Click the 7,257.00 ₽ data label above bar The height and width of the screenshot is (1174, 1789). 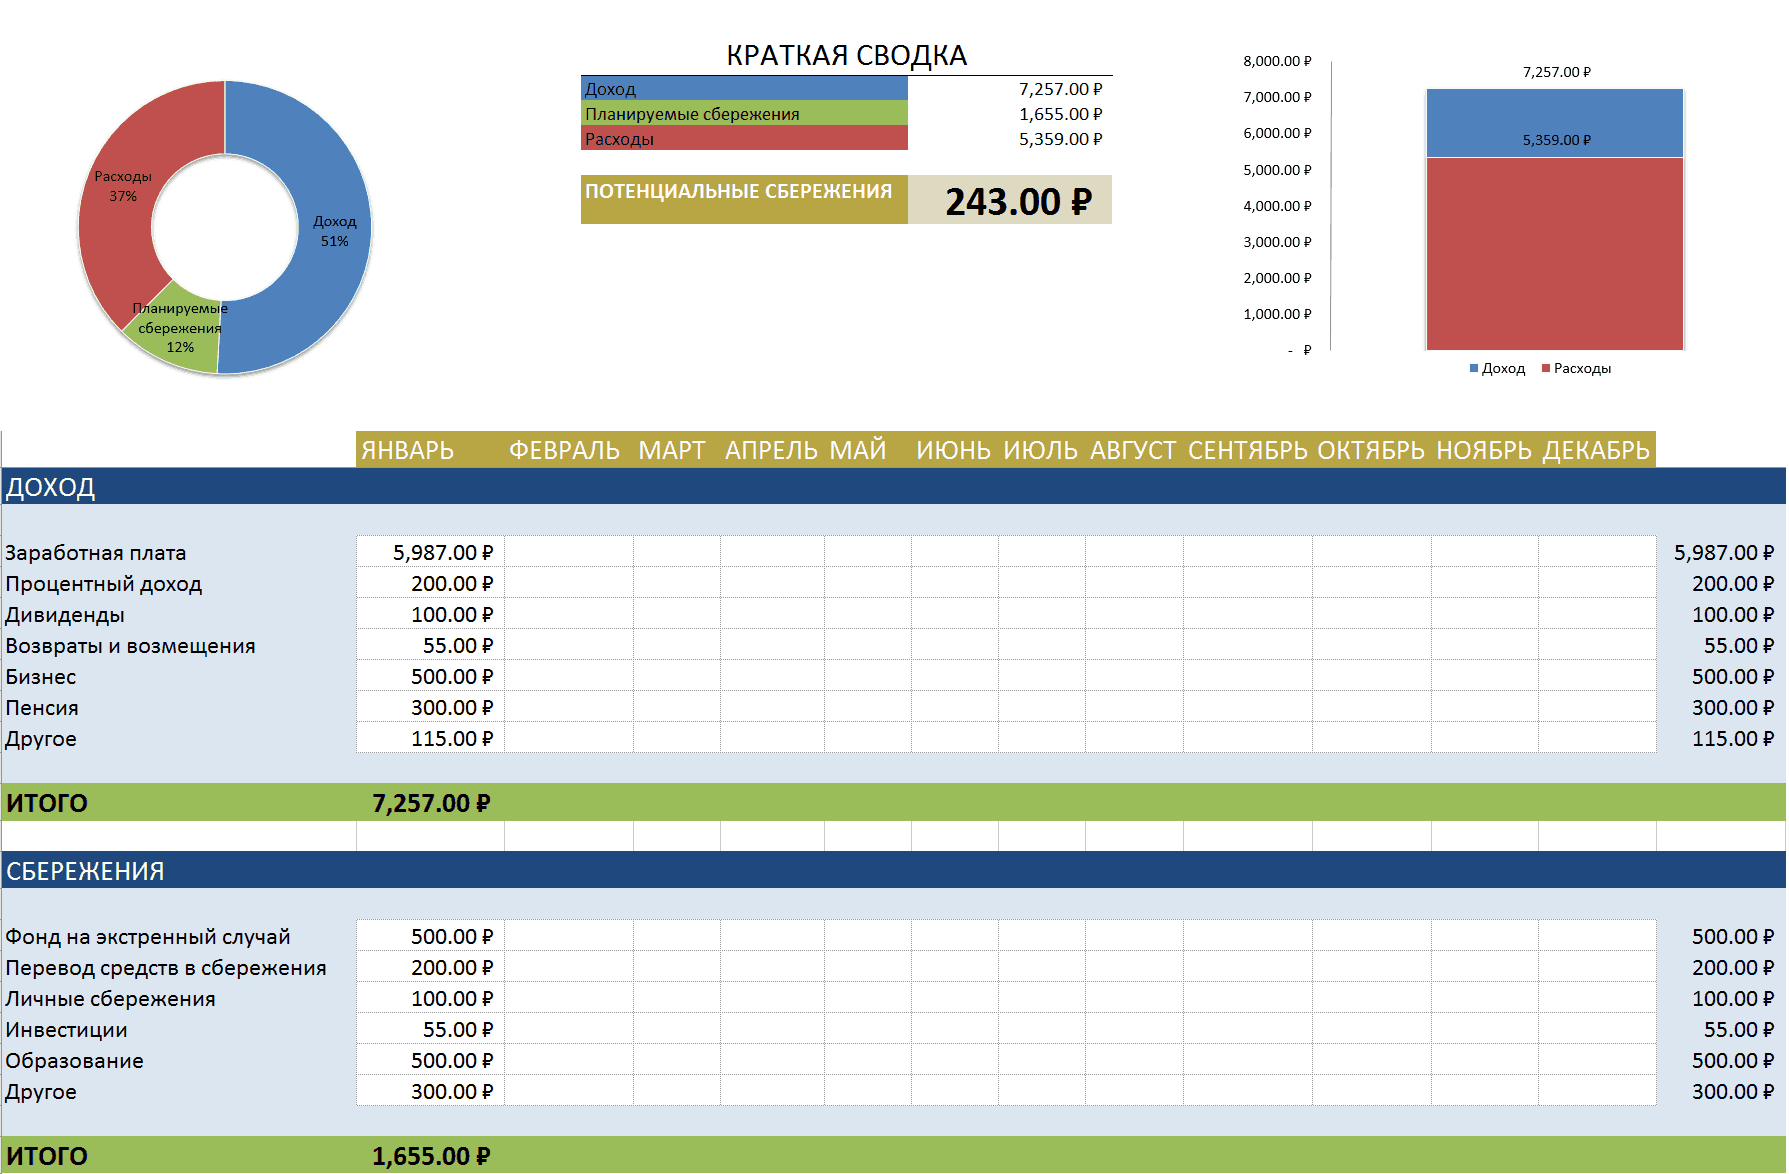click(1556, 72)
